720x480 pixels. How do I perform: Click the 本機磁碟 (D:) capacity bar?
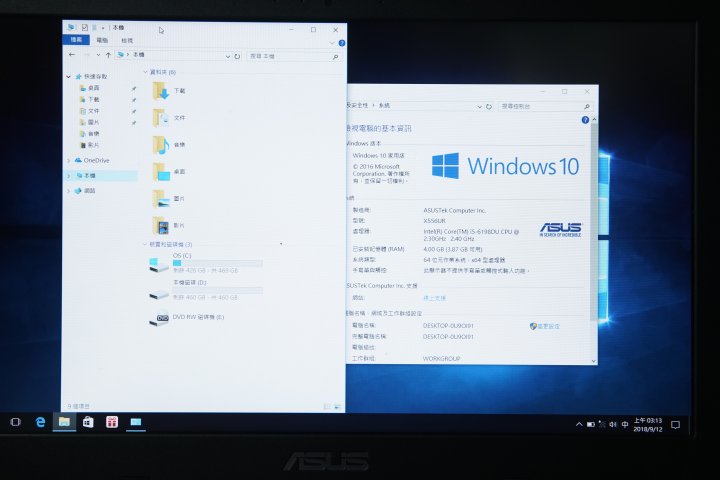point(217,290)
